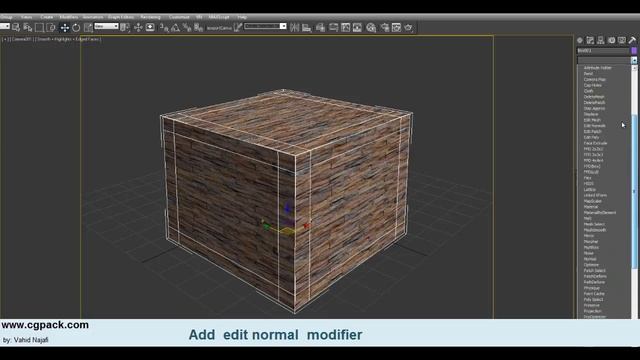Open Curve Editor icon
The image size is (640, 360).
[345, 27]
